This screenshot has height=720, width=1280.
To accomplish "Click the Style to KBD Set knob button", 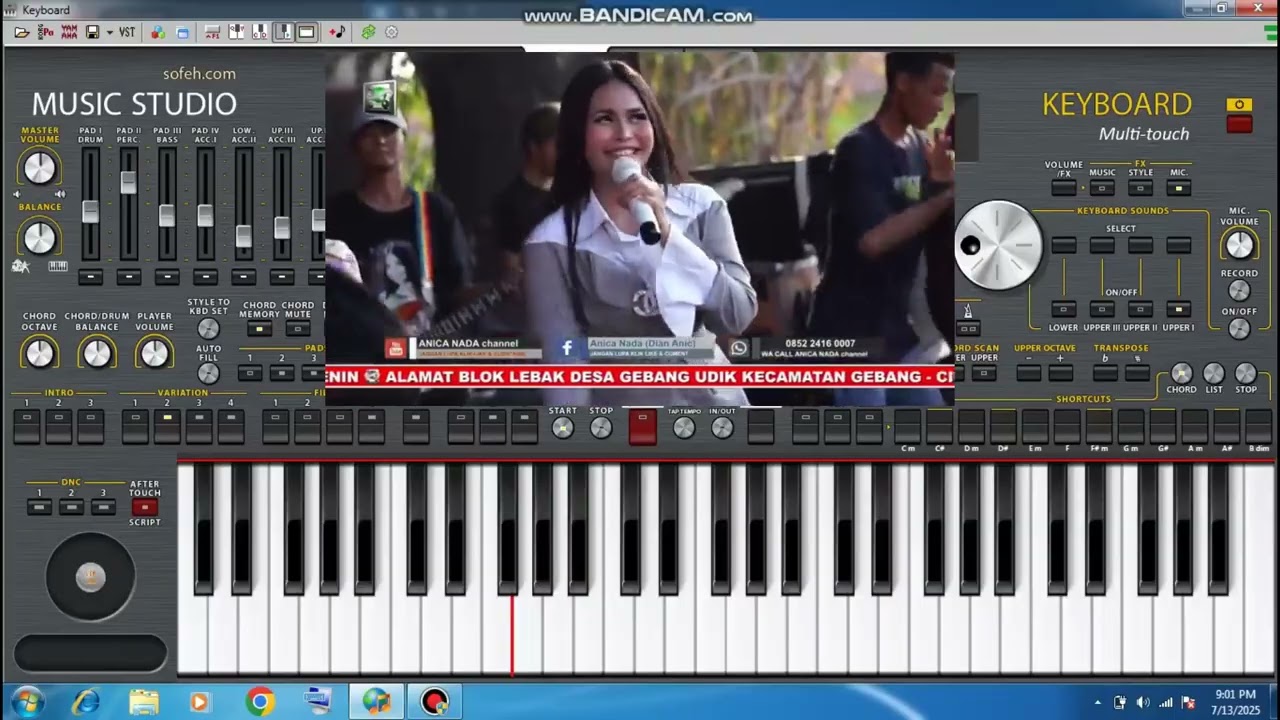I will (208, 328).
